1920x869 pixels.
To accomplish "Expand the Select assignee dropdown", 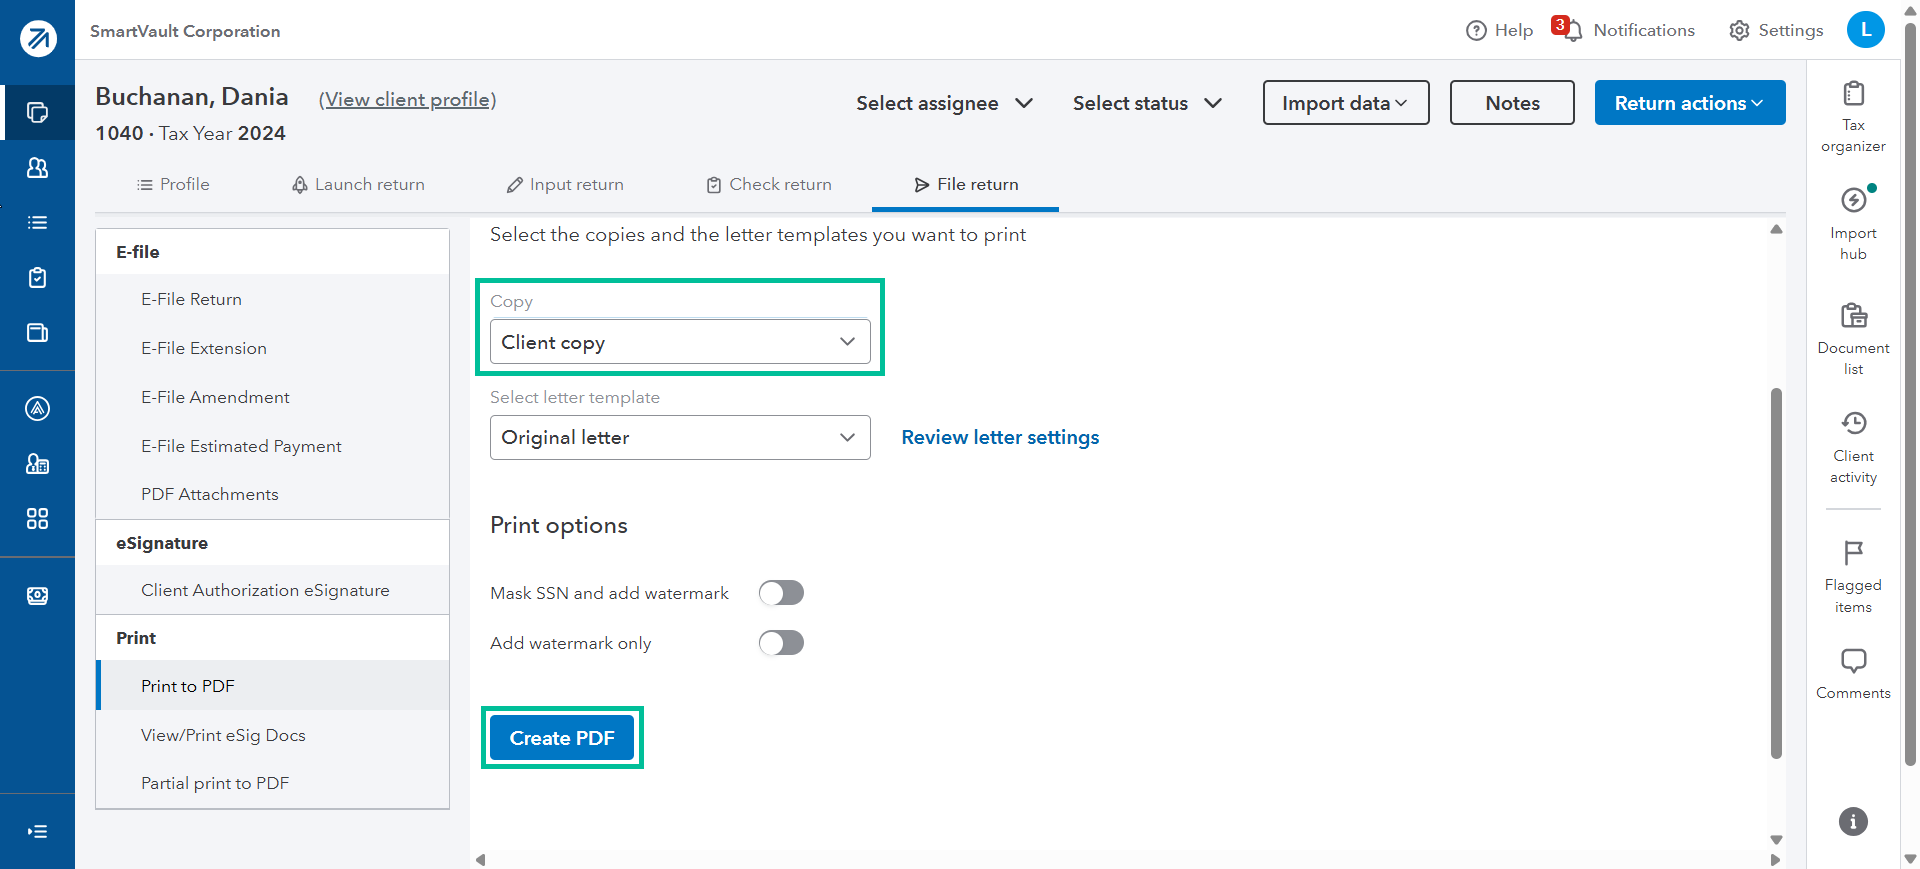I will (944, 103).
